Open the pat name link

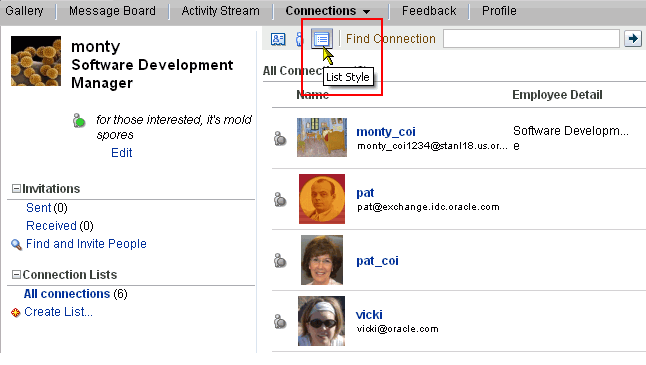click(x=365, y=193)
